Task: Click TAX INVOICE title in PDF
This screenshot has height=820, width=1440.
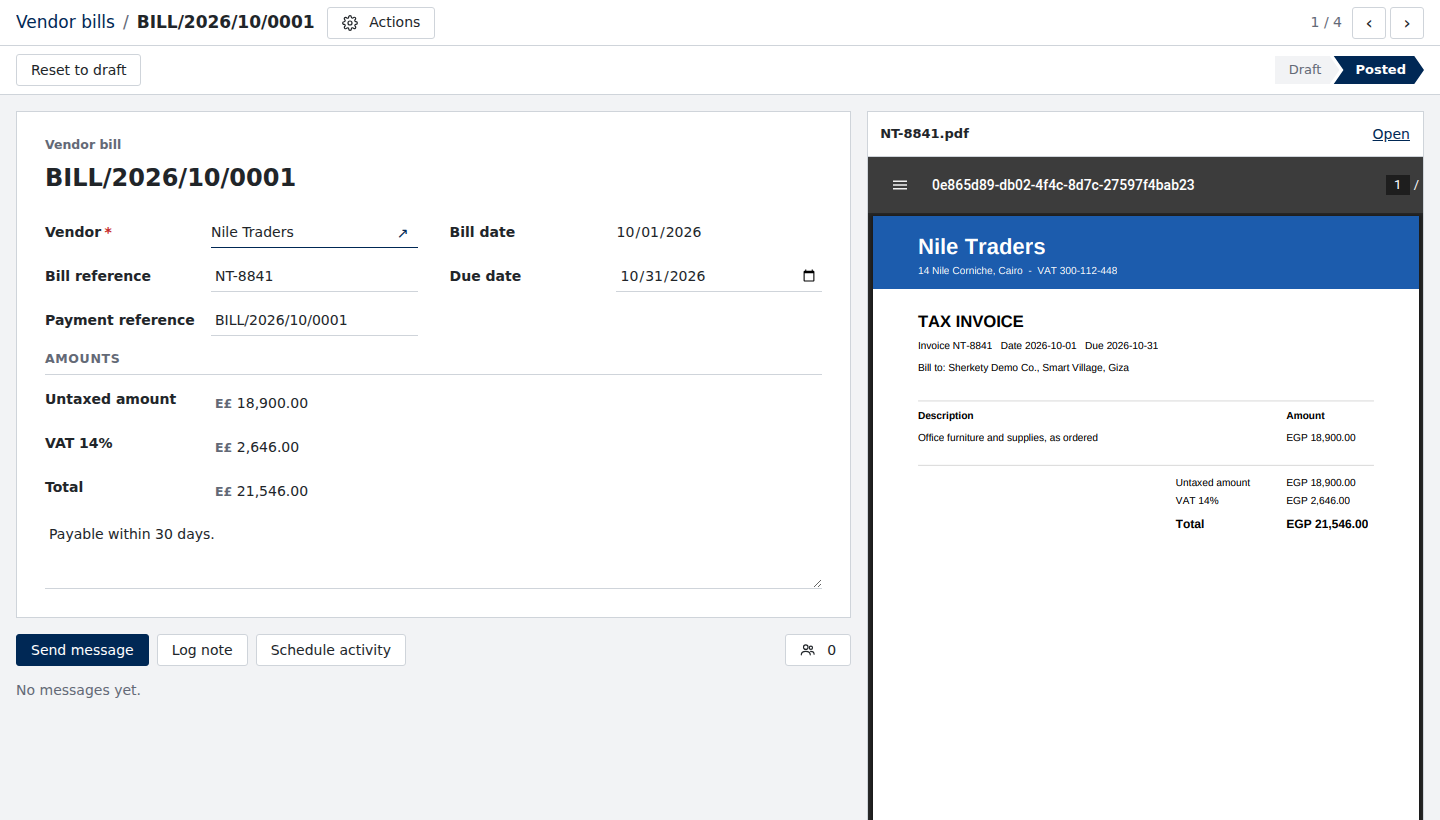Action: tap(971, 322)
